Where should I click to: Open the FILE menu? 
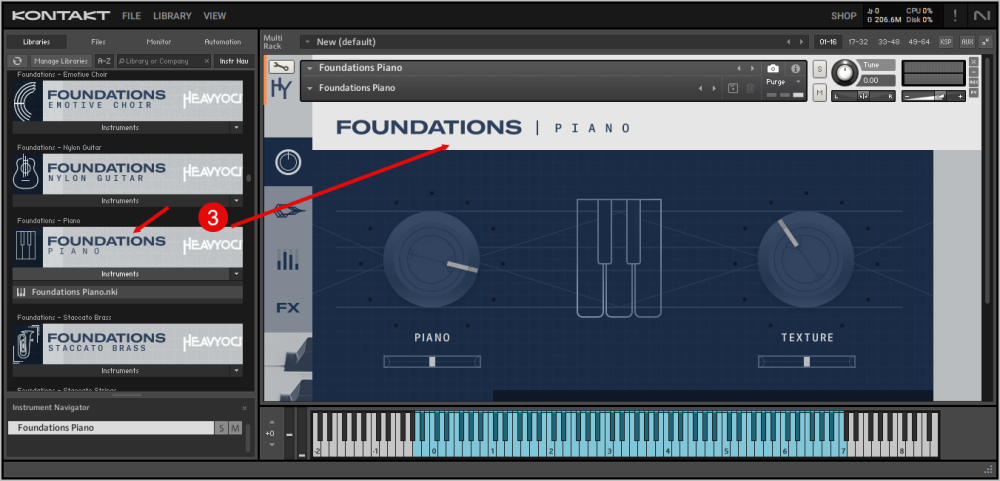[131, 16]
